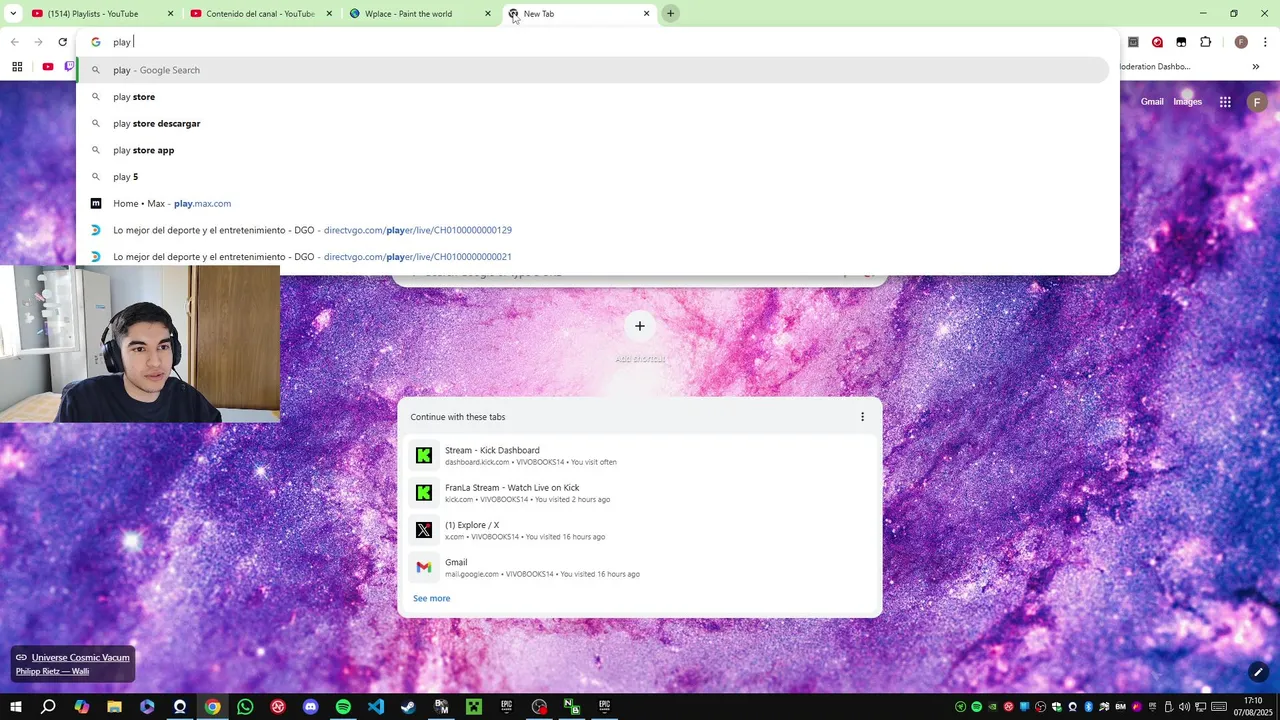Open the volume speaker tray icon
Screen dimensions: 1280x720
pos(1184,707)
